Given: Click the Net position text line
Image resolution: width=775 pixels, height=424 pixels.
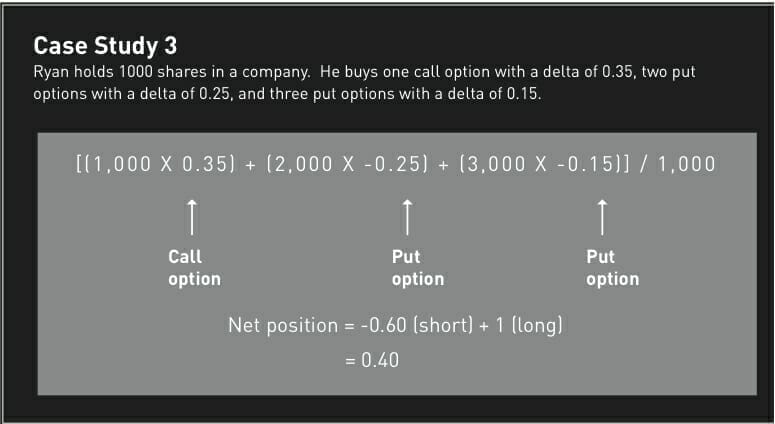Looking at the screenshot, I should point(395,327).
